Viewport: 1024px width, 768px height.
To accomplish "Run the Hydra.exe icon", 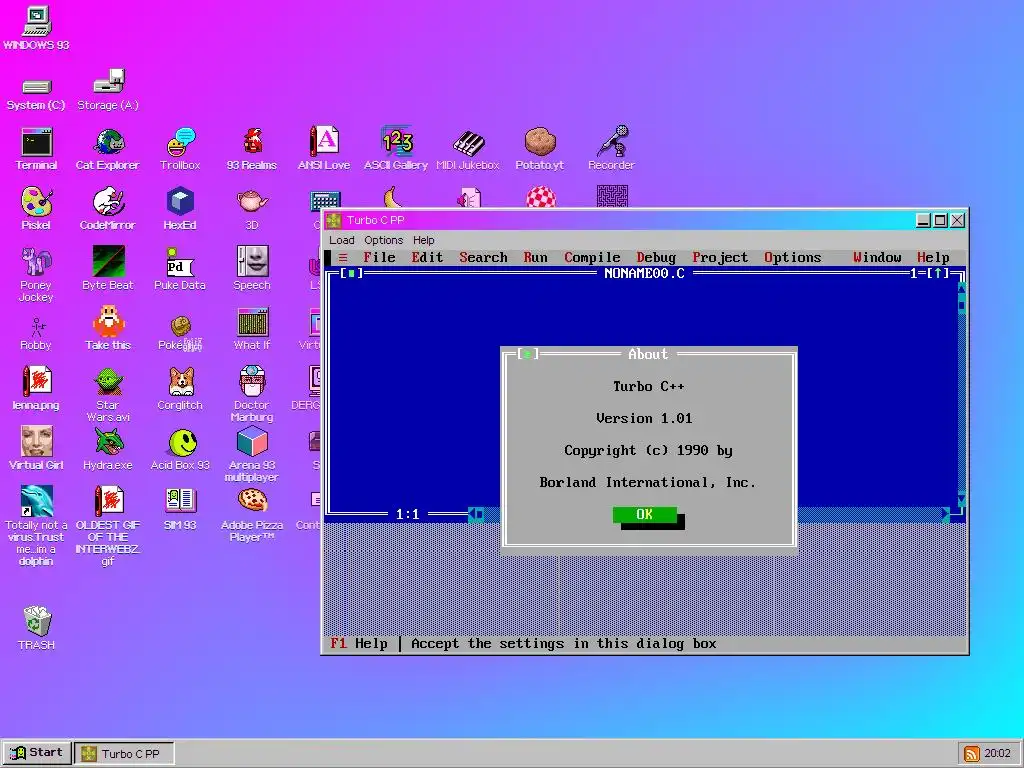I will click(x=108, y=449).
